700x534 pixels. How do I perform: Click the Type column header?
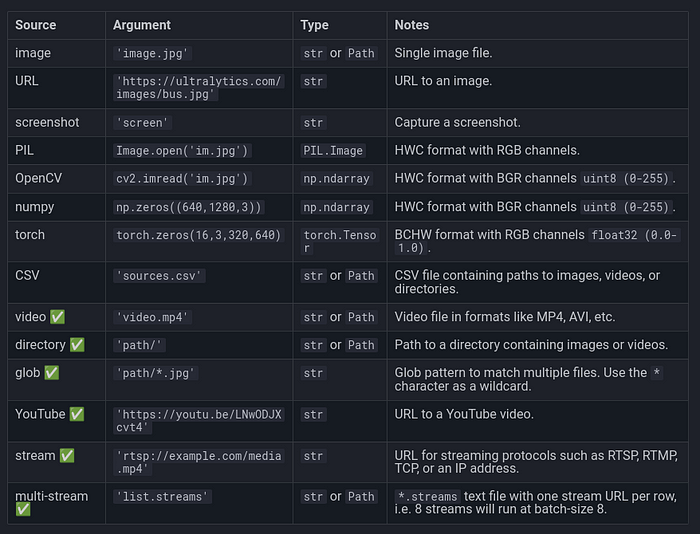317,25
